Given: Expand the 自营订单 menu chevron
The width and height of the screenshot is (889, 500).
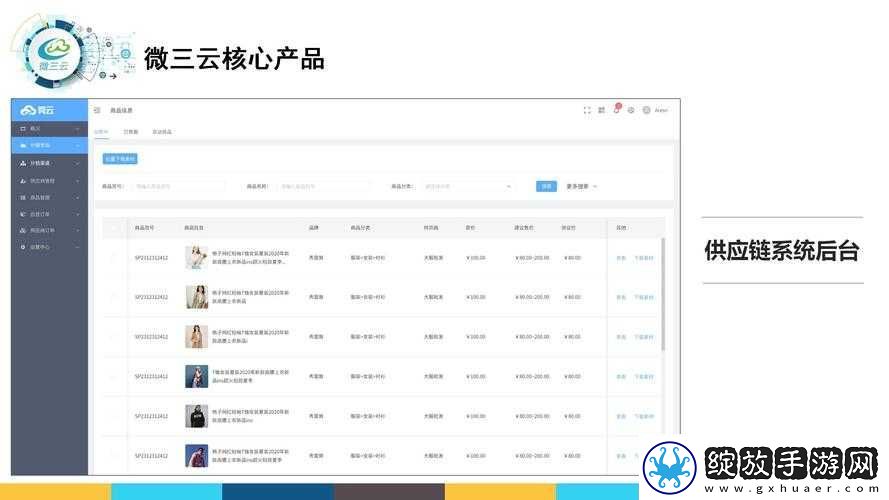Looking at the screenshot, I should click(77, 214).
